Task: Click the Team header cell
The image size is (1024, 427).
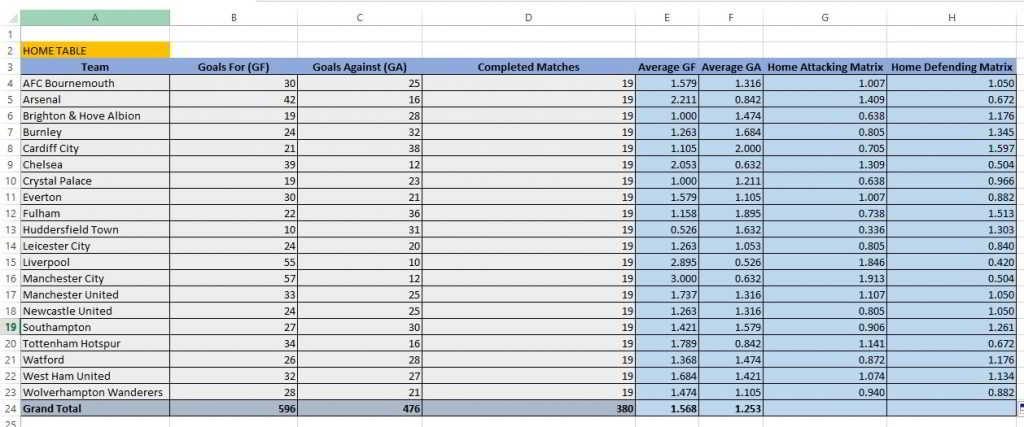Action: (x=95, y=67)
